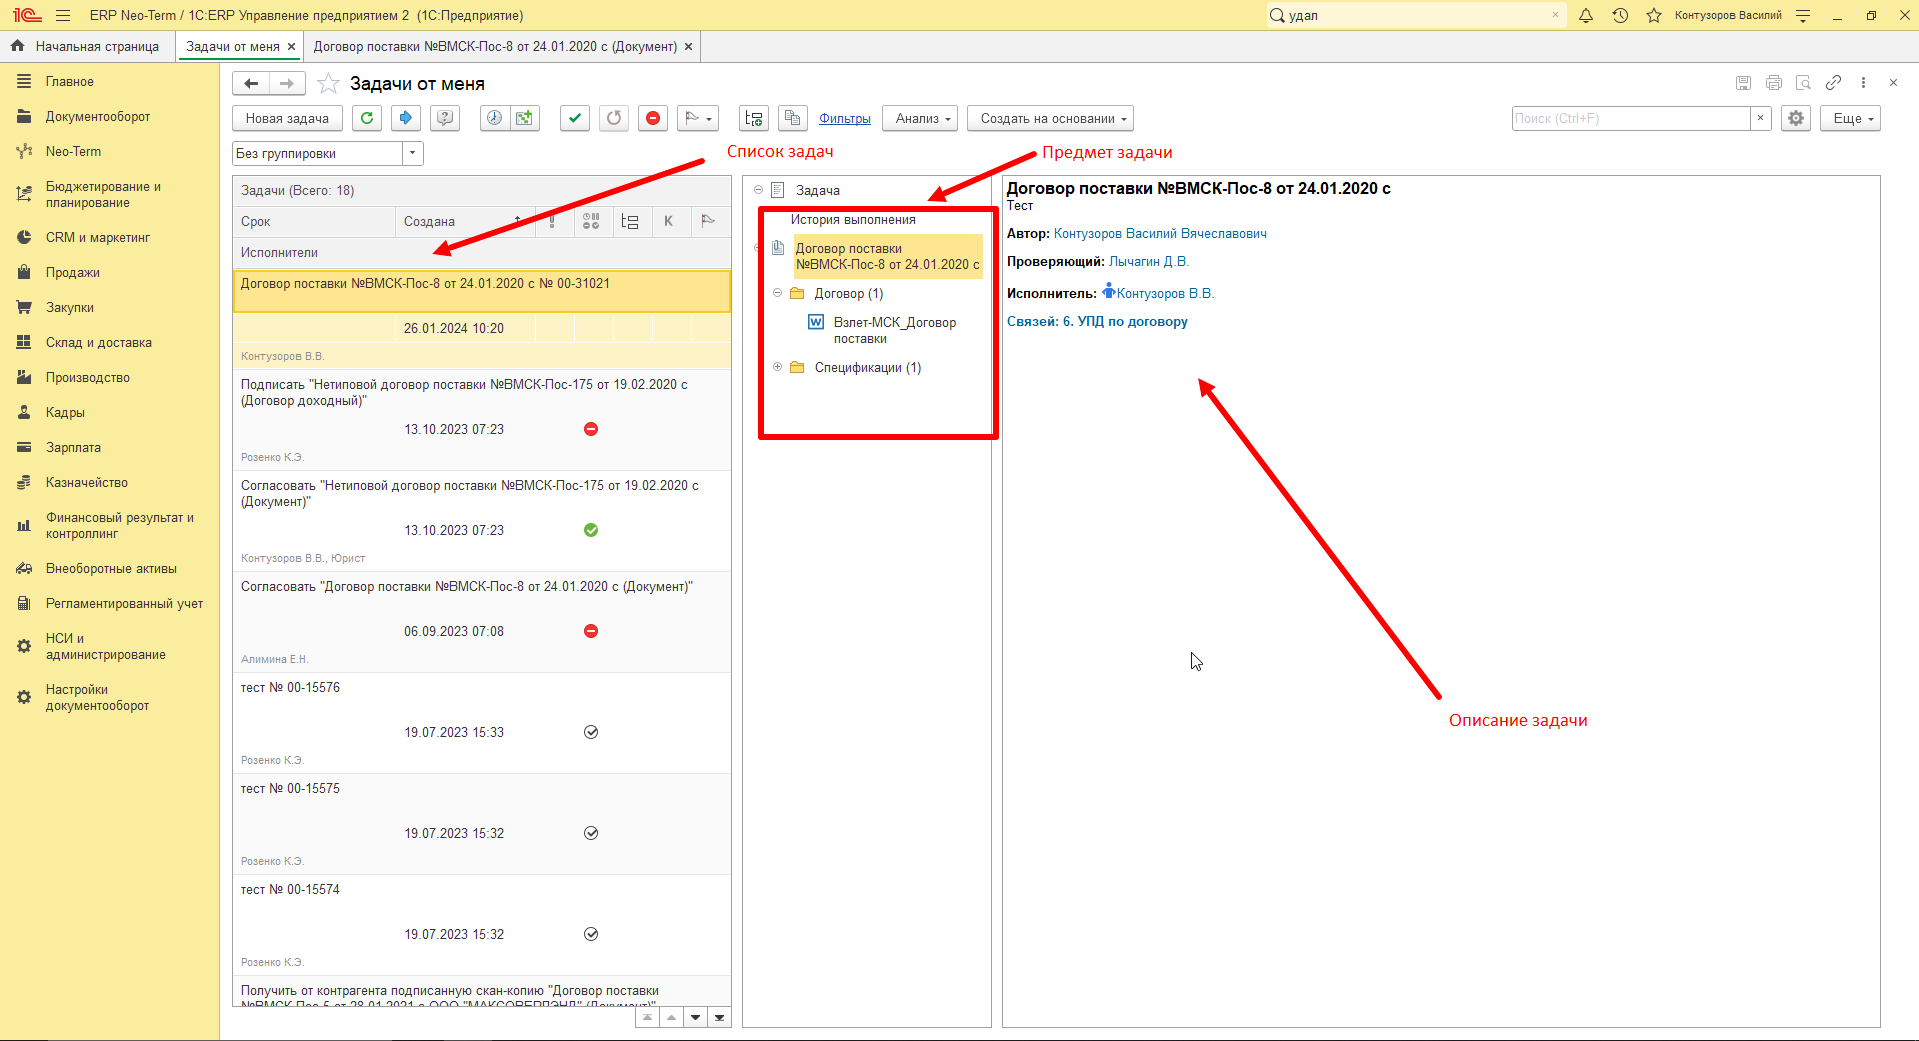Click the save diskette icon top right
Viewport: 1919px width, 1041px height.
pyautogui.click(x=1744, y=83)
